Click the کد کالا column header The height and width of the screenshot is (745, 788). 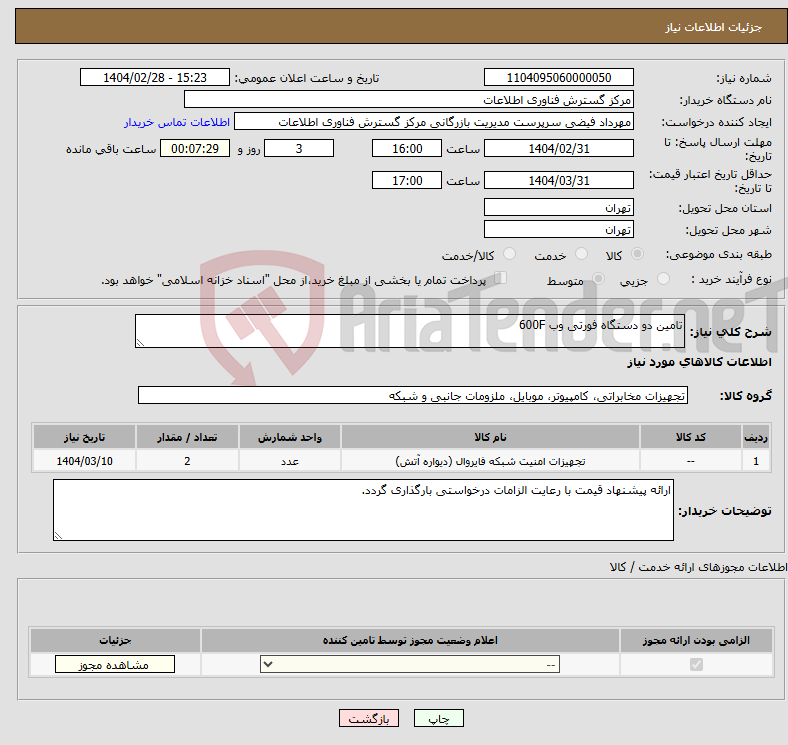coord(691,437)
